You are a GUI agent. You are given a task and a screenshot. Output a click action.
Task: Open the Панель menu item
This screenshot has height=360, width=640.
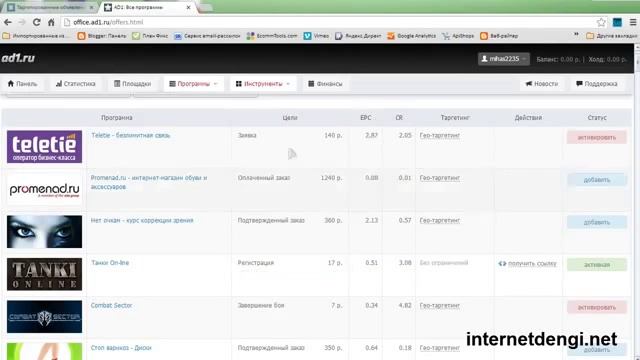click(22, 84)
